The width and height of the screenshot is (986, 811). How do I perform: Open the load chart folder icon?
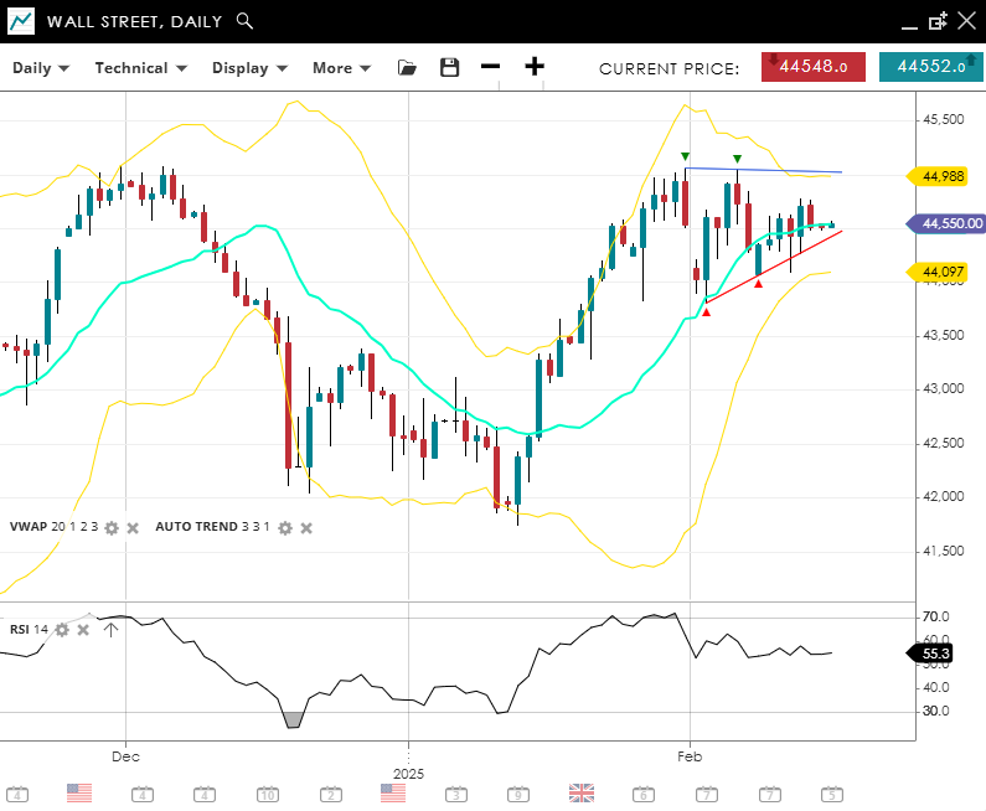(x=407, y=67)
